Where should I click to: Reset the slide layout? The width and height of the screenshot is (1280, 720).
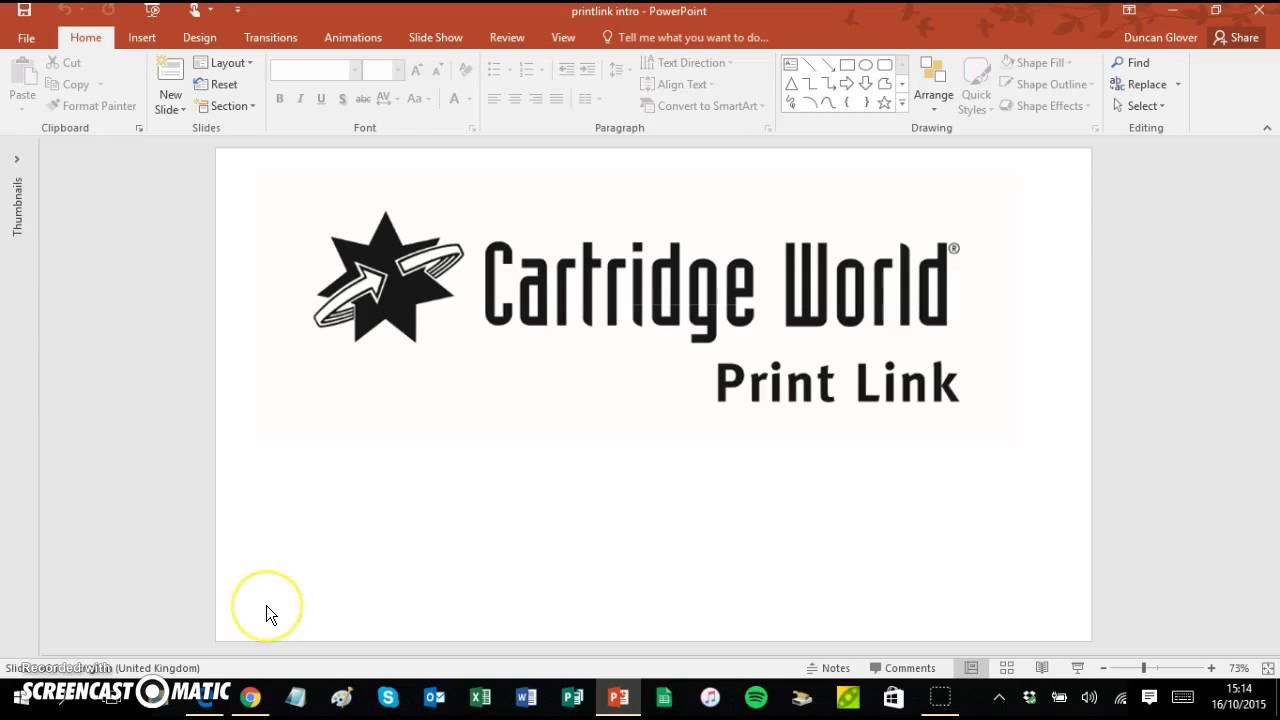click(216, 84)
